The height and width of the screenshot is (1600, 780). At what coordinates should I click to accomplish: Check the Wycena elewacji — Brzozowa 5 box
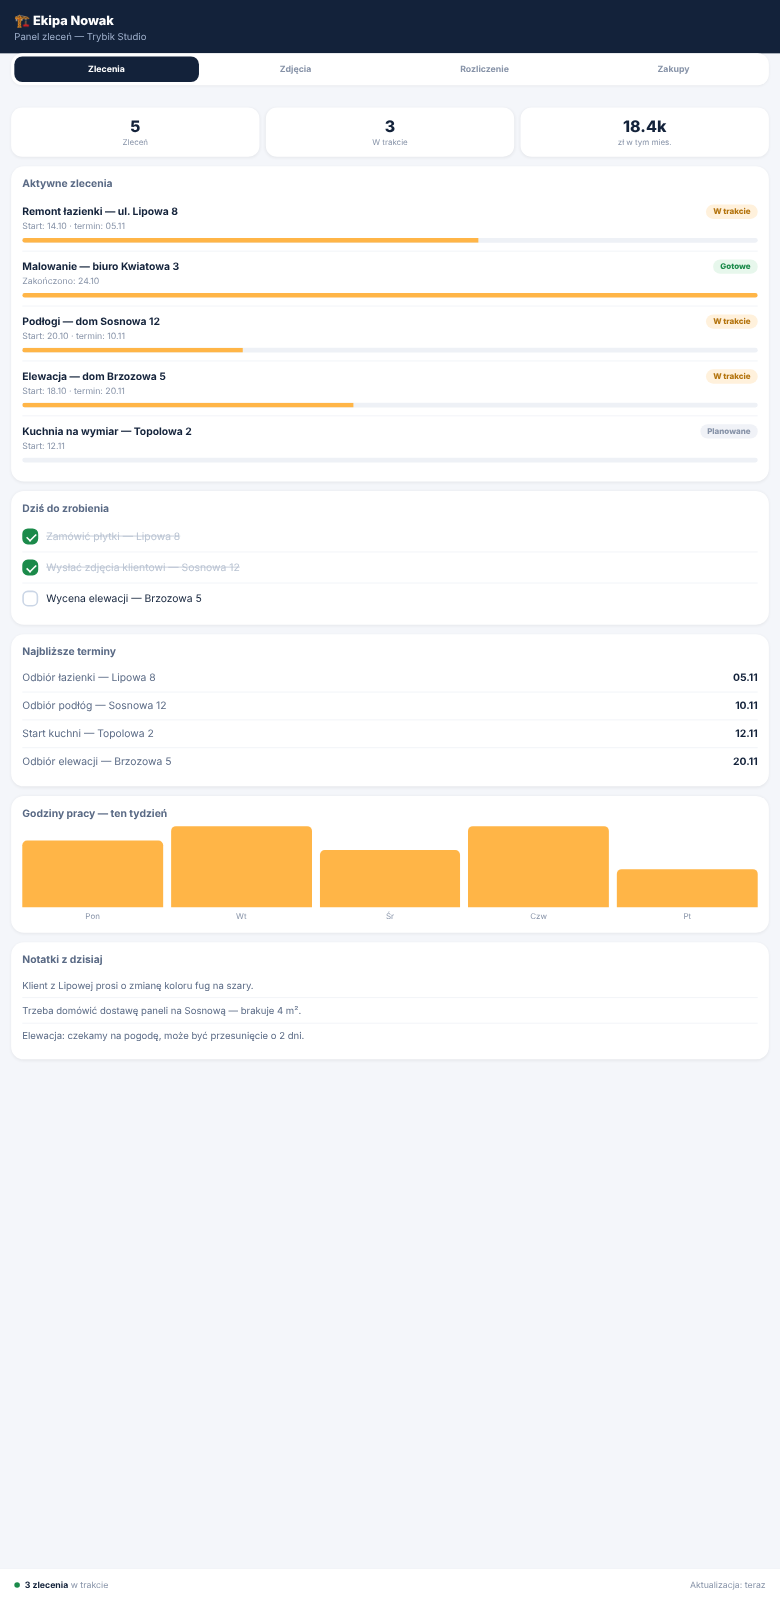tap(30, 599)
